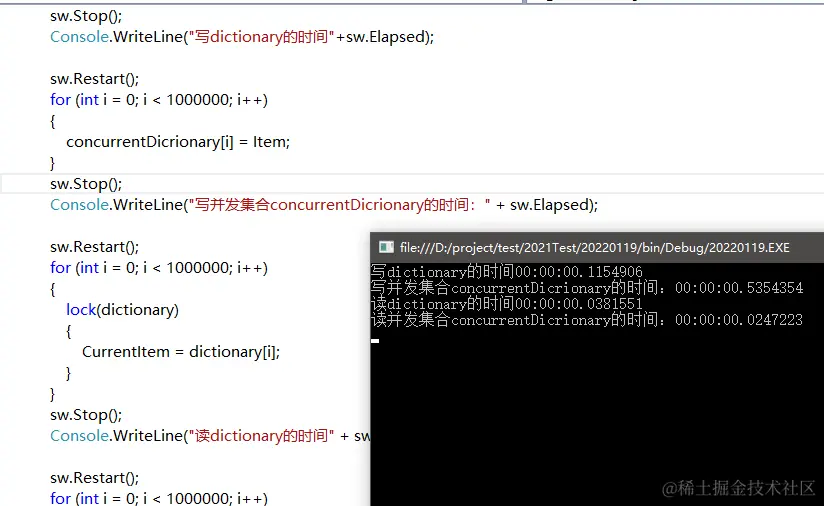This screenshot has width=824, height=506.
Task: Select console output line ending 5354354
Action: [587, 287]
